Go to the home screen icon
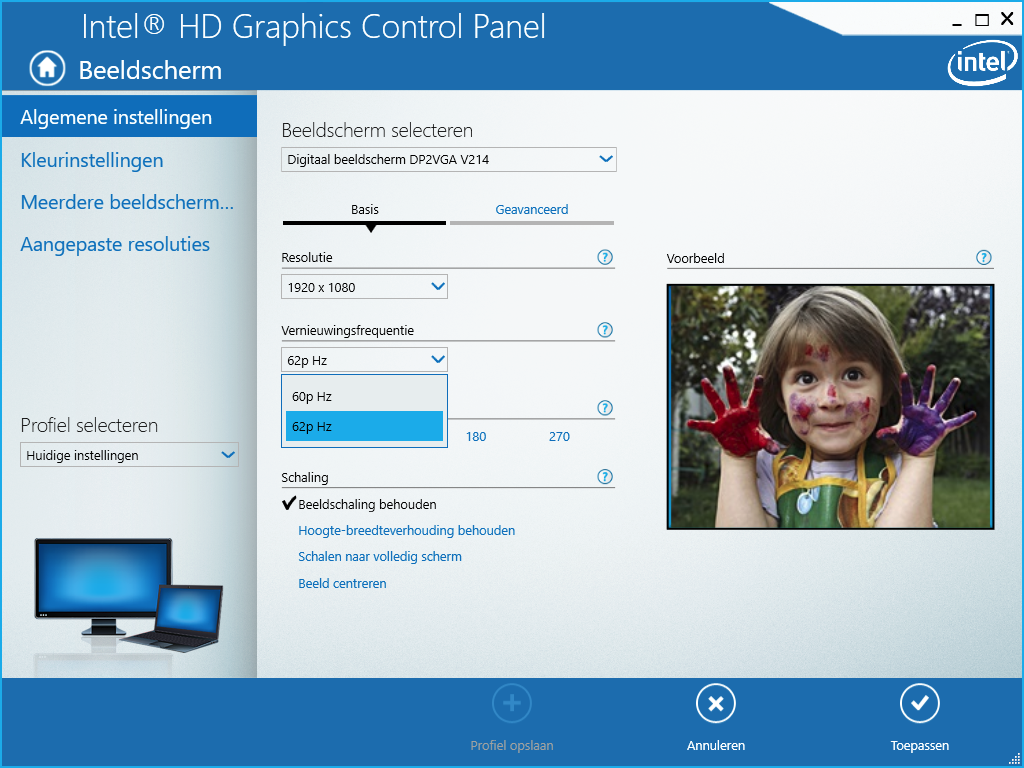Image resolution: width=1024 pixels, height=768 pixels. pyautogui.click(x=47, y=69)
